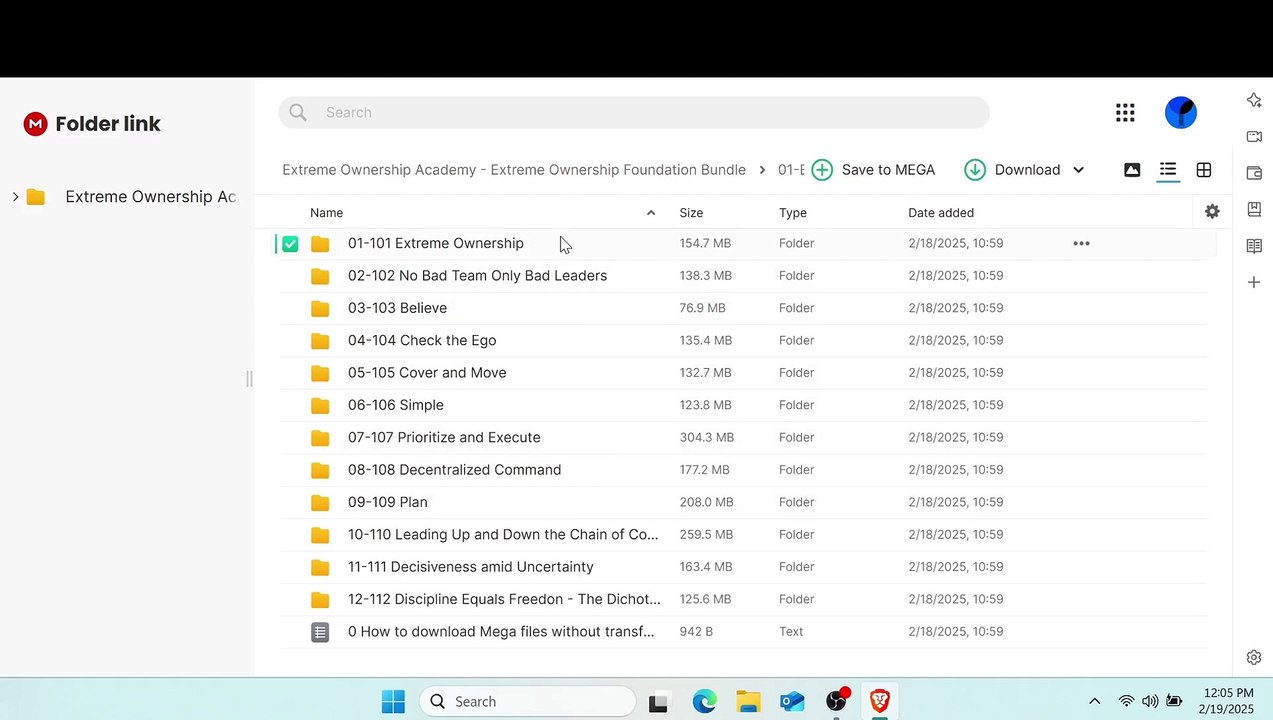
Task: Open Windows Start menu
Action: tap(393, 702)
